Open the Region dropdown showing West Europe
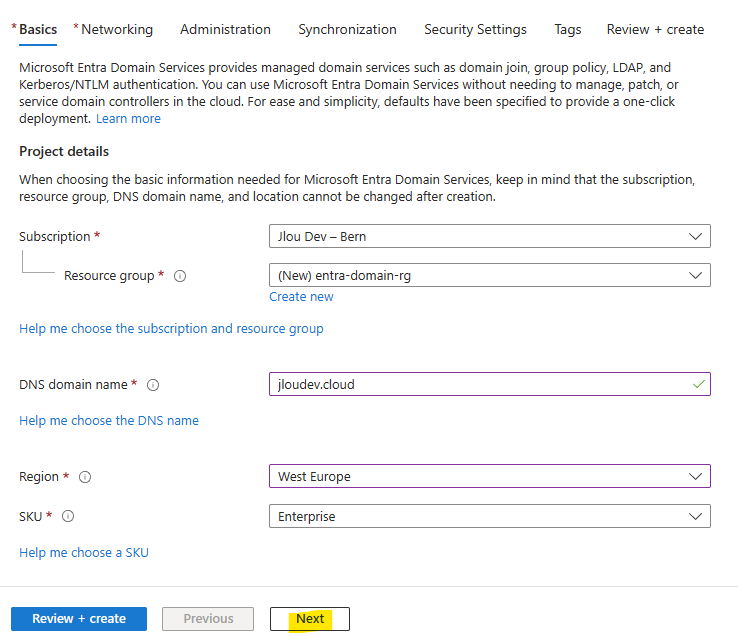The width and height of the screenshot is (738, 637). coord(489,476)
